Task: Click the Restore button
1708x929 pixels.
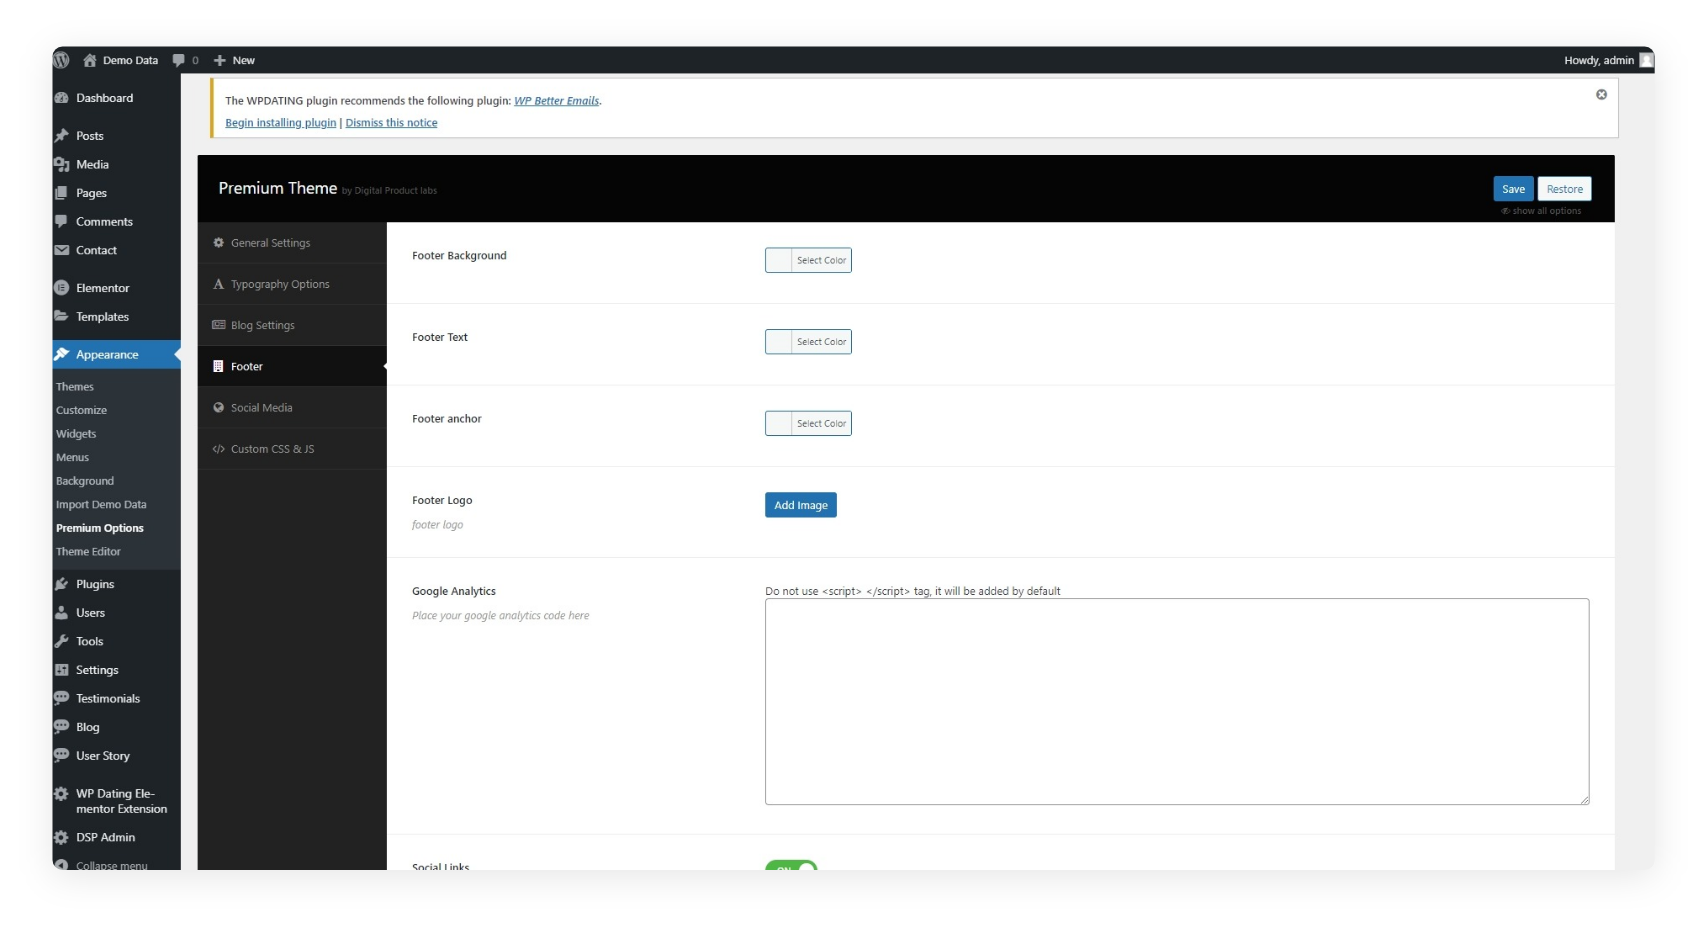Action: tap(1564, 189)
